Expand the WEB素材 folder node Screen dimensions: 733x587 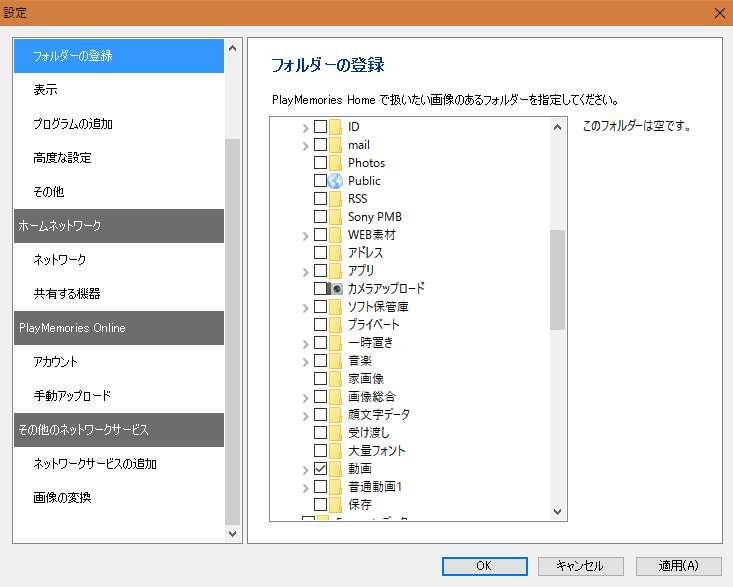click(305, 236)
